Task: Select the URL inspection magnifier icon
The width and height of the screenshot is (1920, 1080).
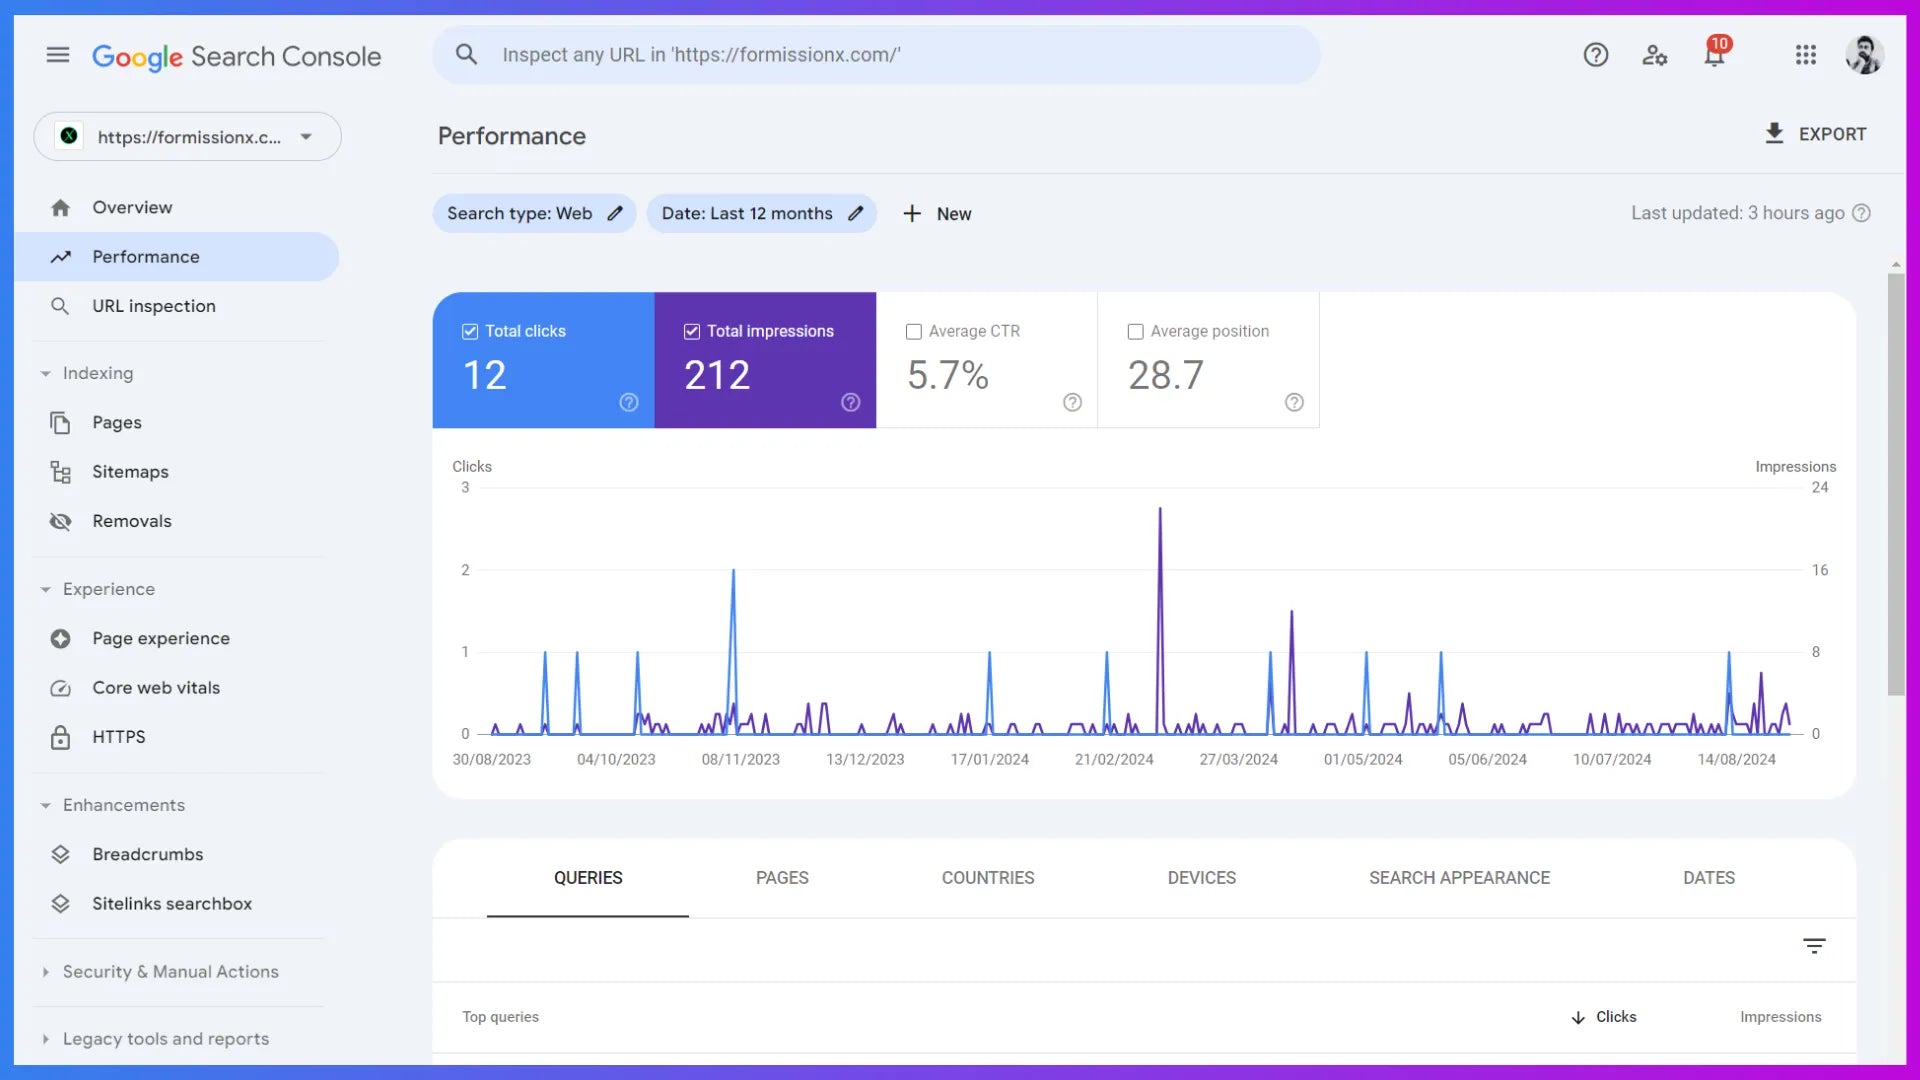Action: click(61, 306)
